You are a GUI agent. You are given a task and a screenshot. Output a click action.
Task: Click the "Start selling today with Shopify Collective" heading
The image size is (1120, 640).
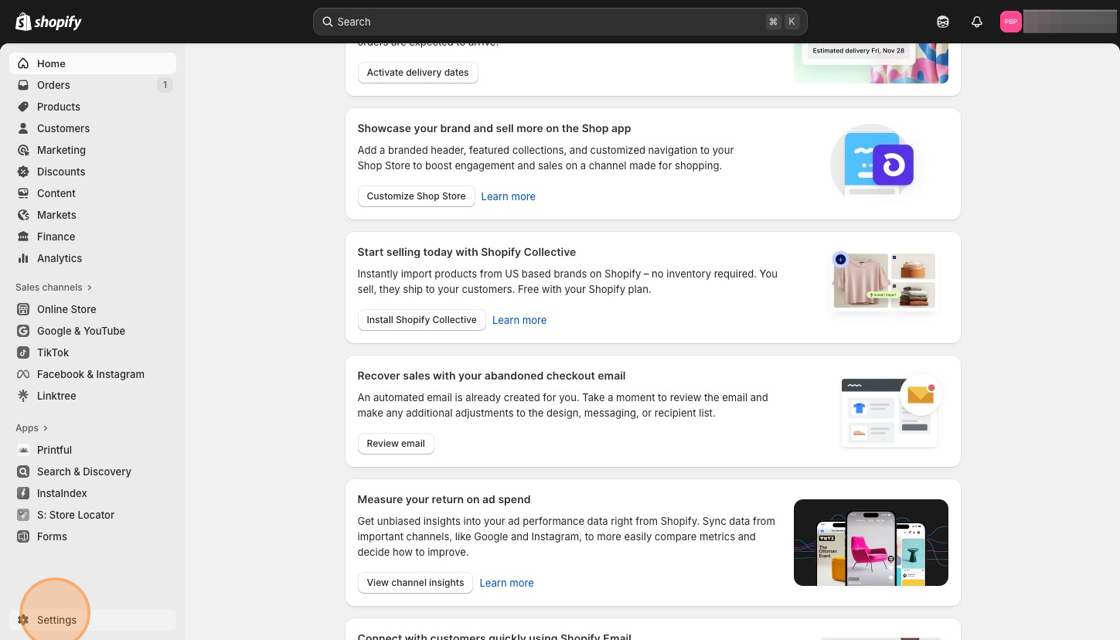coord(466,252)
